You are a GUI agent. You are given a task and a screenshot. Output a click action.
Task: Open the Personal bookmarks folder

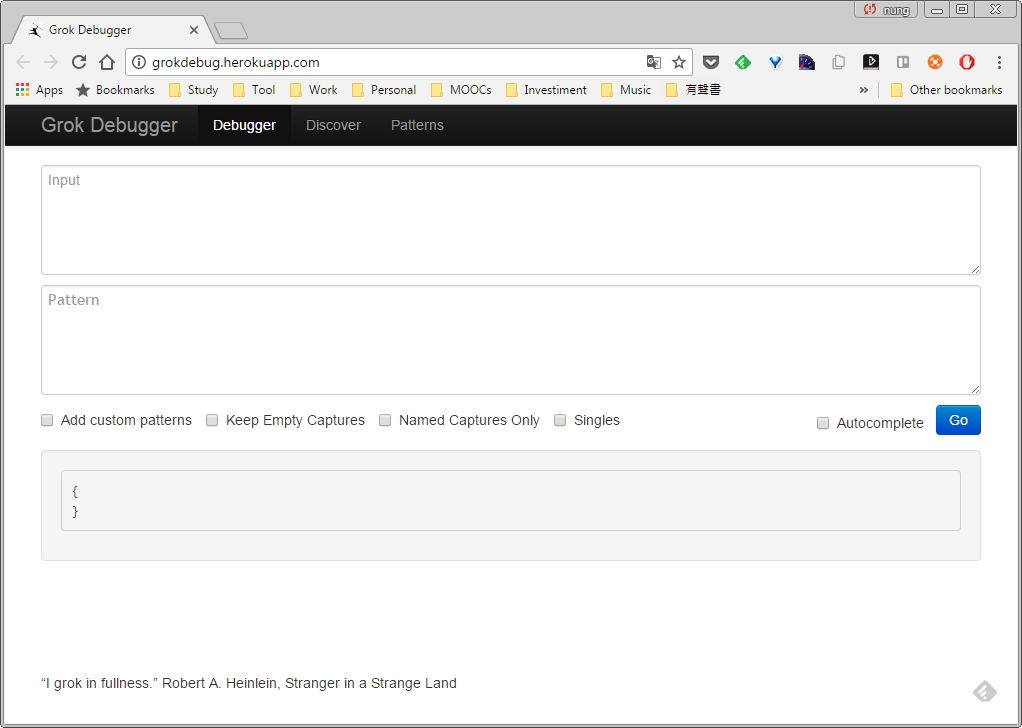click(x=384, y=90)
